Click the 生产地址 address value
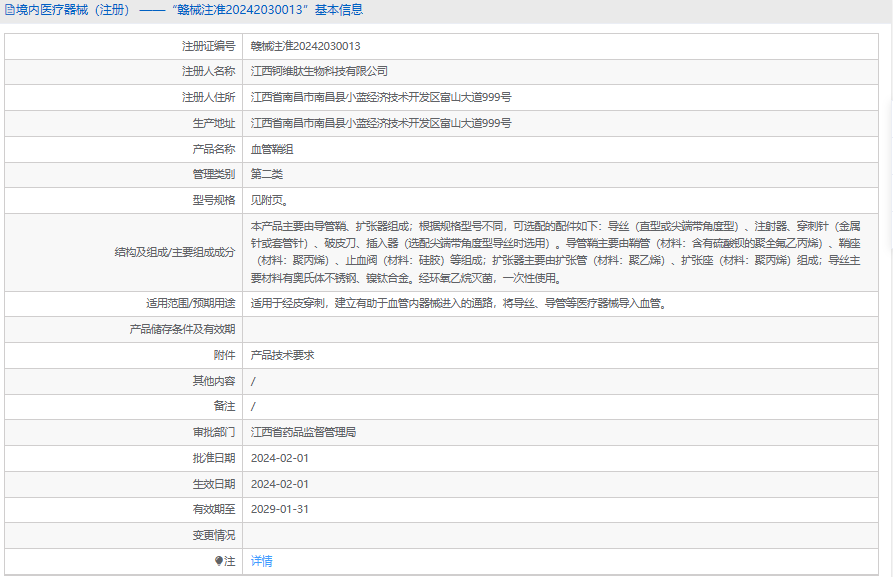 pyautogui.click(x=381, y=123)
